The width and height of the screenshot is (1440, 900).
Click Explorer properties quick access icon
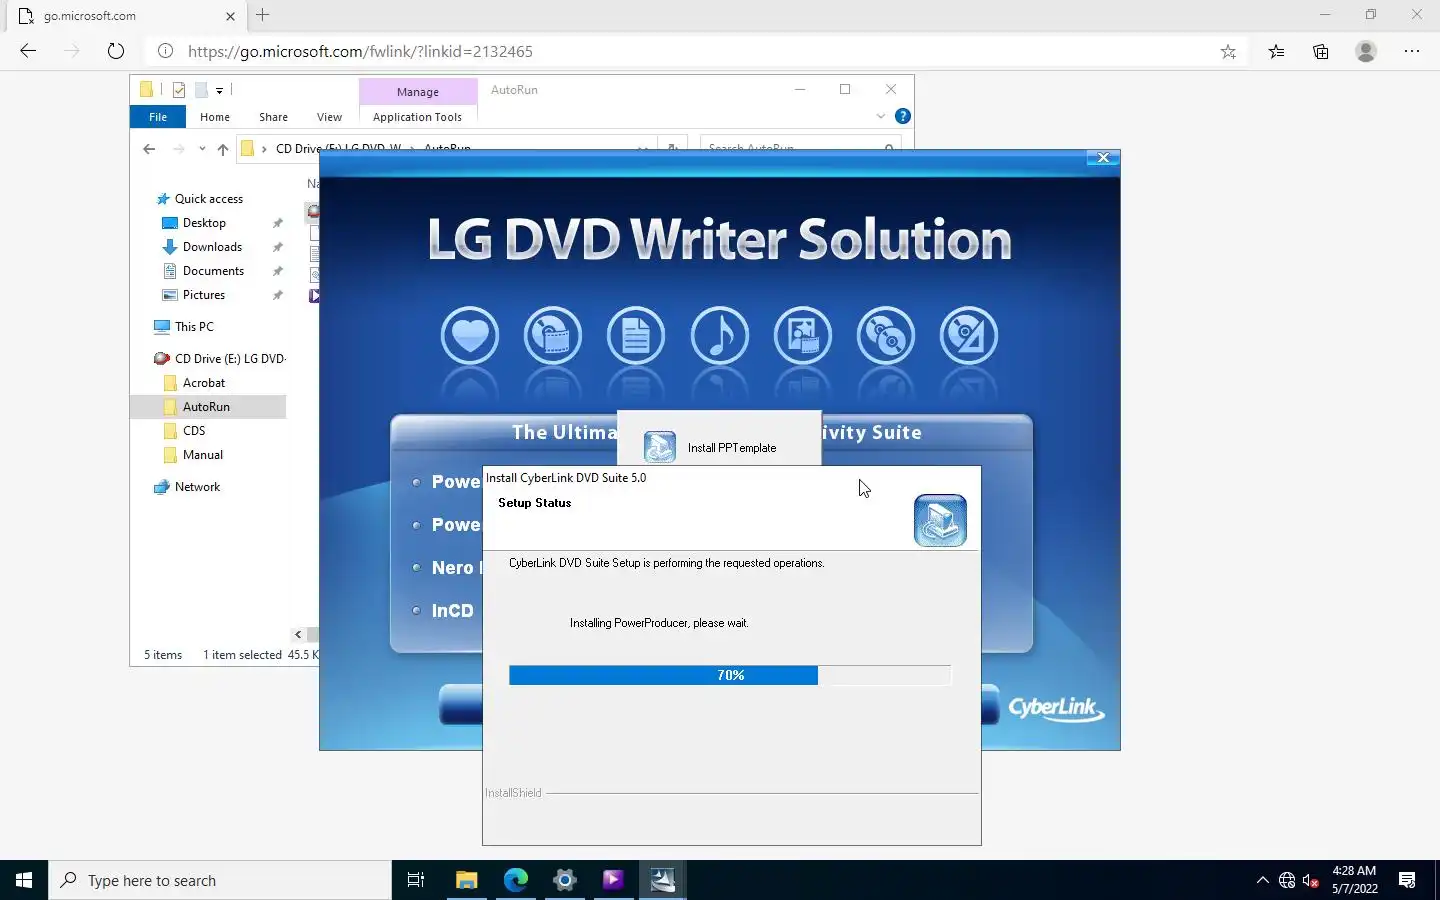(179, 90)
